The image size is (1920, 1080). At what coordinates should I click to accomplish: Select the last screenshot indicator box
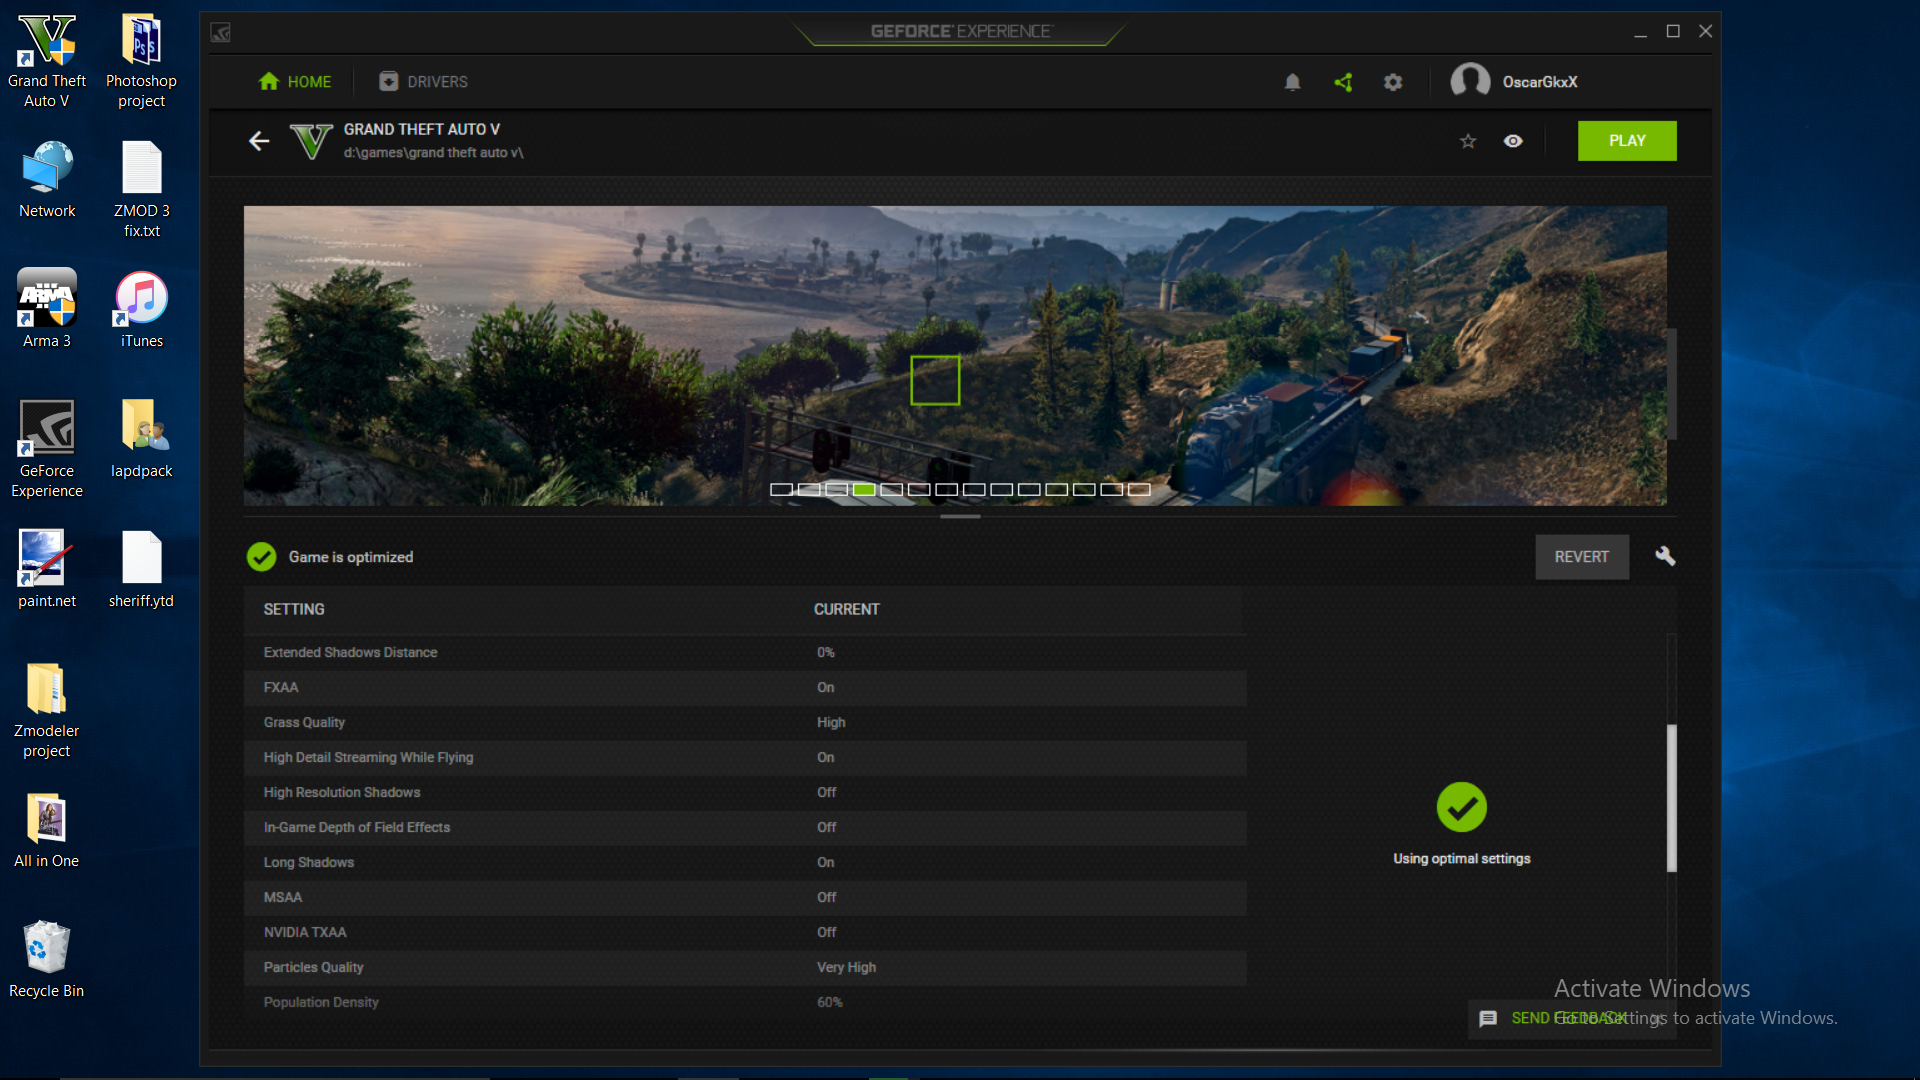point(1139,490)
